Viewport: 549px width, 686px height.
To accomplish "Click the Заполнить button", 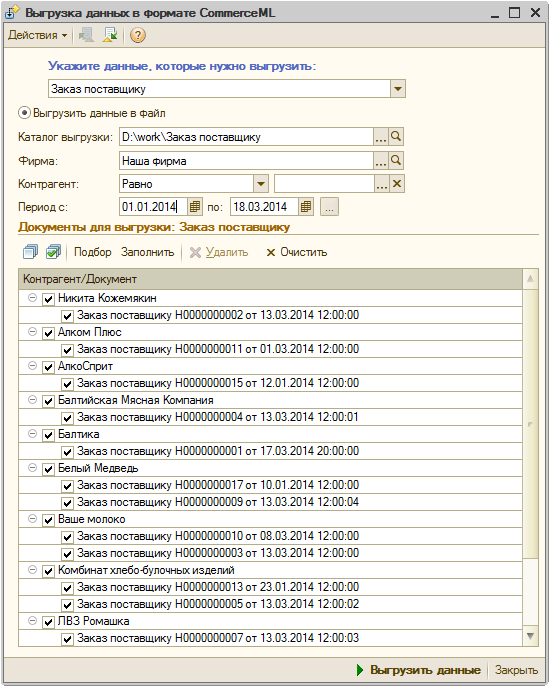I will [x=147, y=252].
